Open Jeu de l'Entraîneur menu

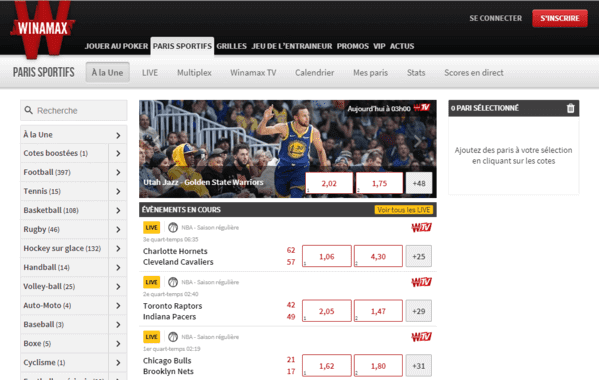click(x=292, y=46)
